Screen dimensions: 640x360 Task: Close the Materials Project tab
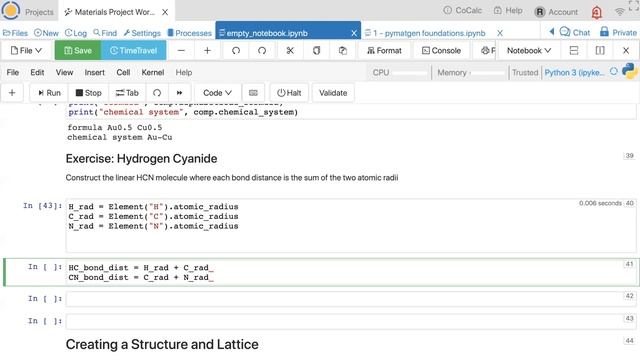tap(165, 12)
